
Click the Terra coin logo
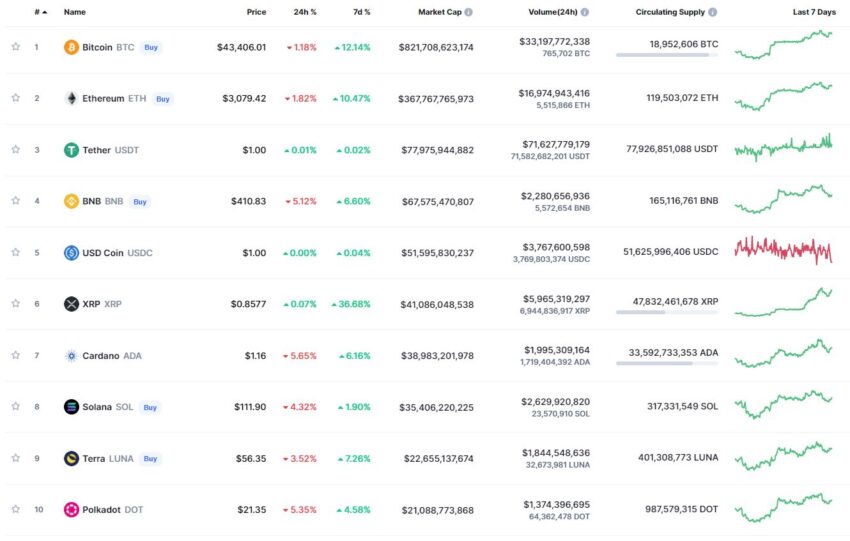point(71,459)
